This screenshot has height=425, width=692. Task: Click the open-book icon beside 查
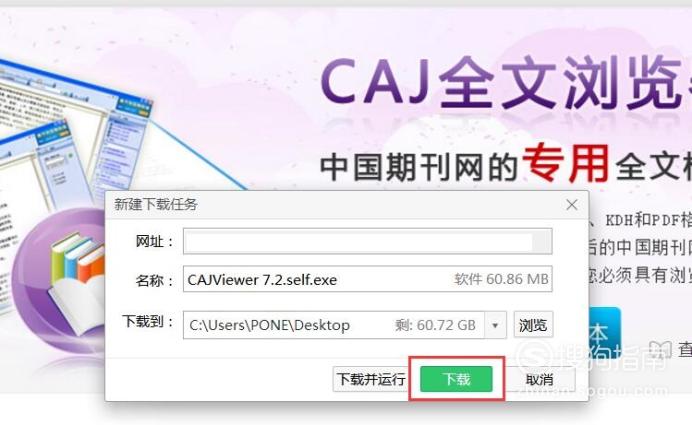tap(660, 349)
